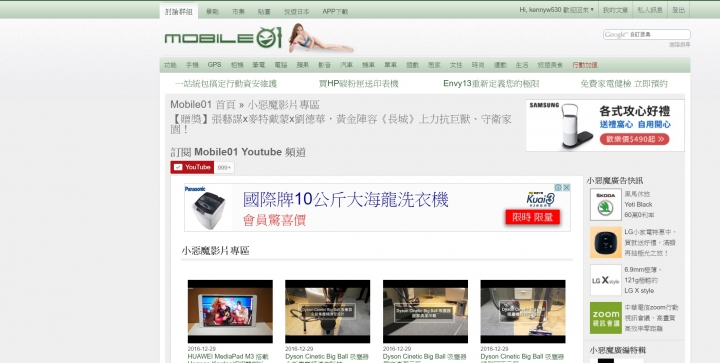Click the LG X style logo

pyautogui.click(x=606, y=280)
